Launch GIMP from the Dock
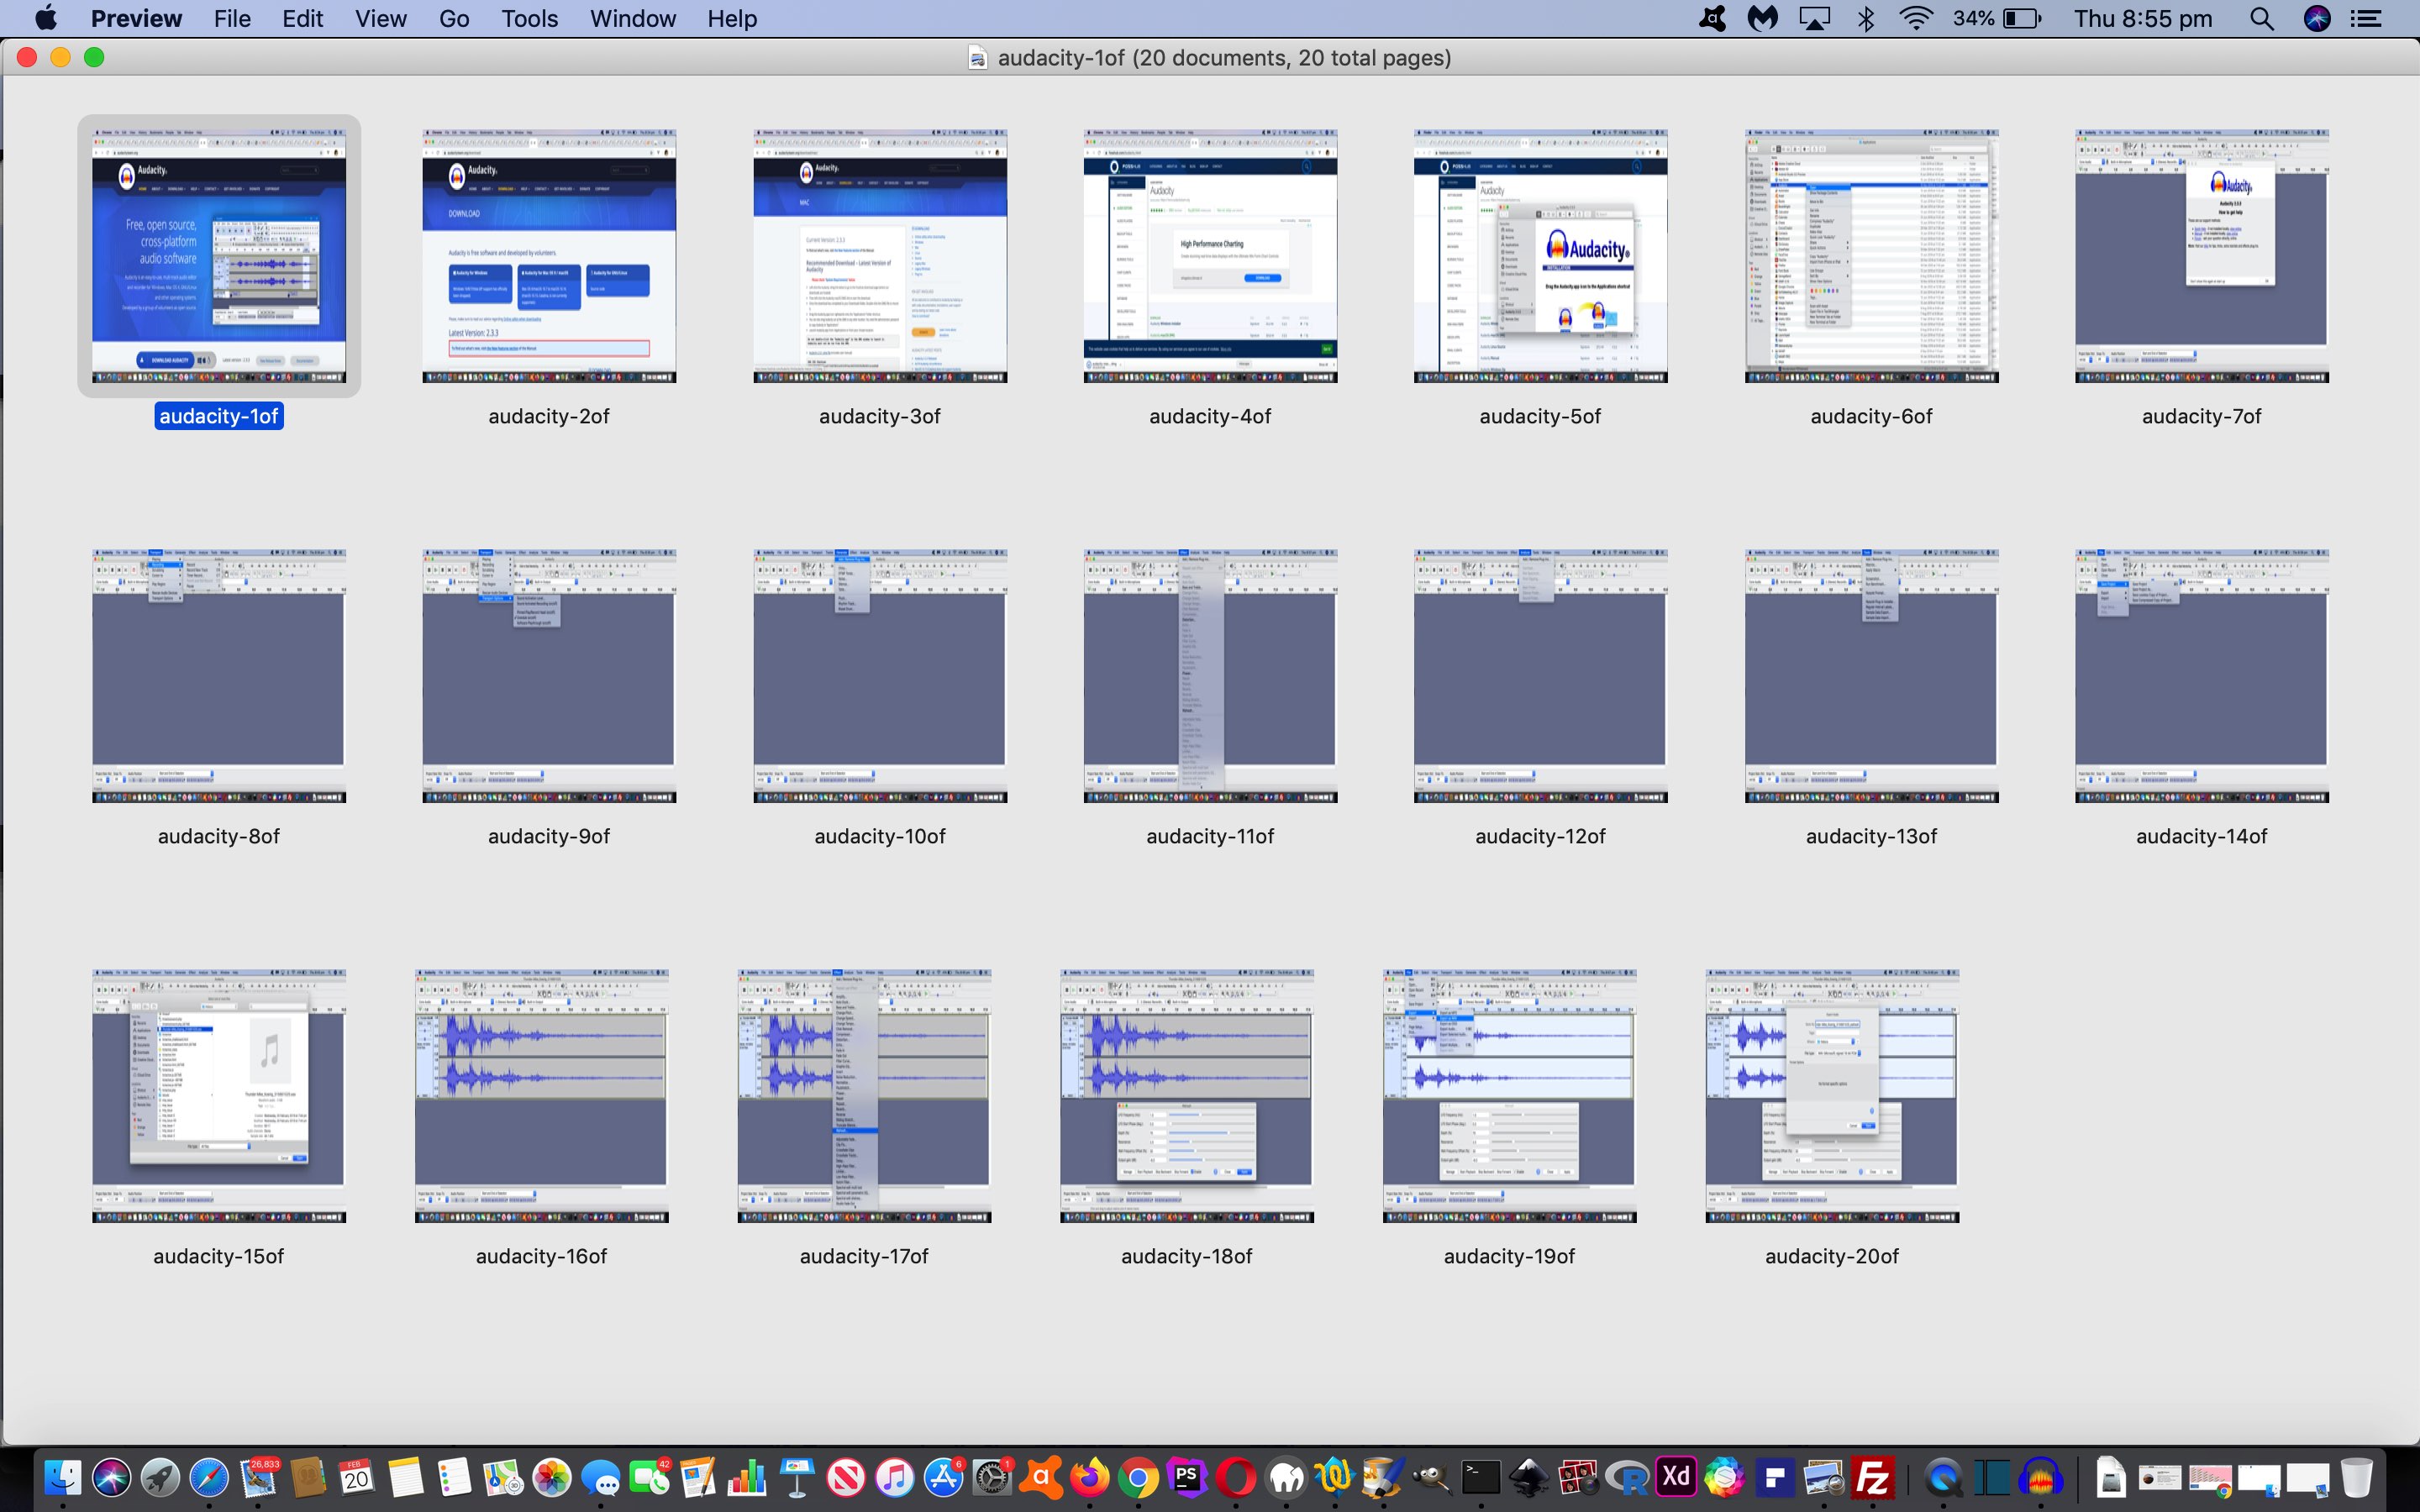Image resolution: width=2420 pixels, height=1512 pixels. click(1431, 1477)
